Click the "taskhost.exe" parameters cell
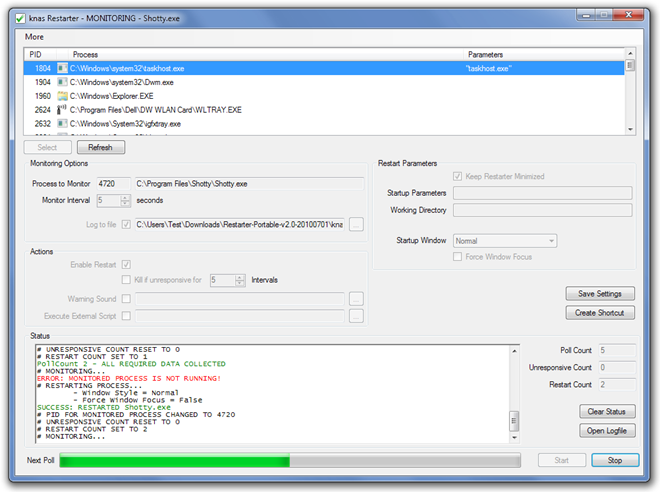Viewport: 660px width, 492px height. 488,69
